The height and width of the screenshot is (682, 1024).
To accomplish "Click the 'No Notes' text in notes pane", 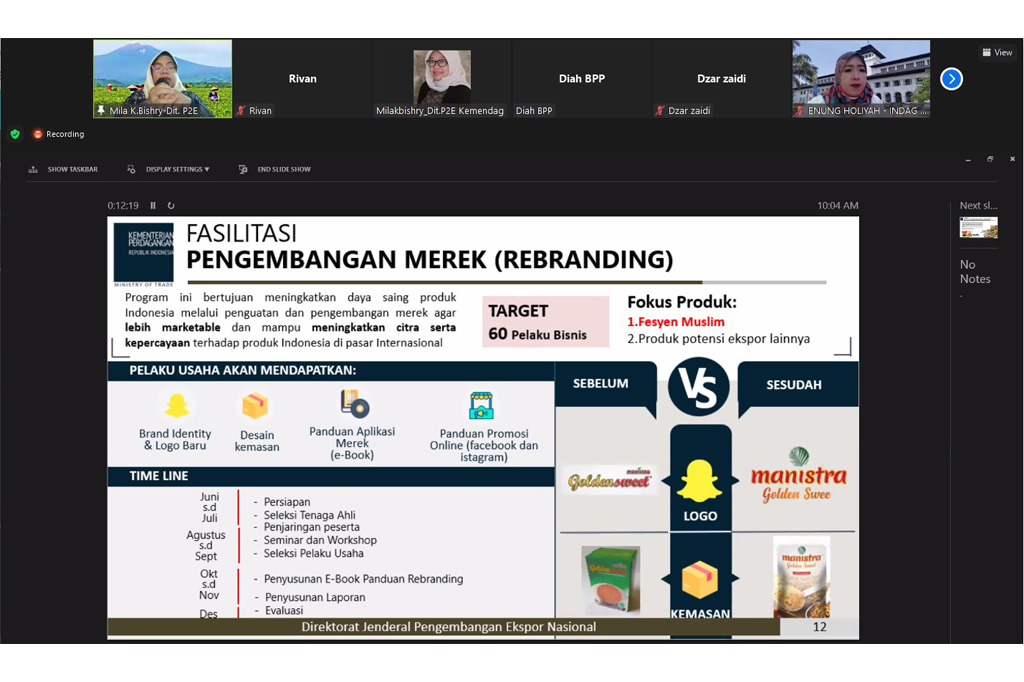I will (975, 272).
